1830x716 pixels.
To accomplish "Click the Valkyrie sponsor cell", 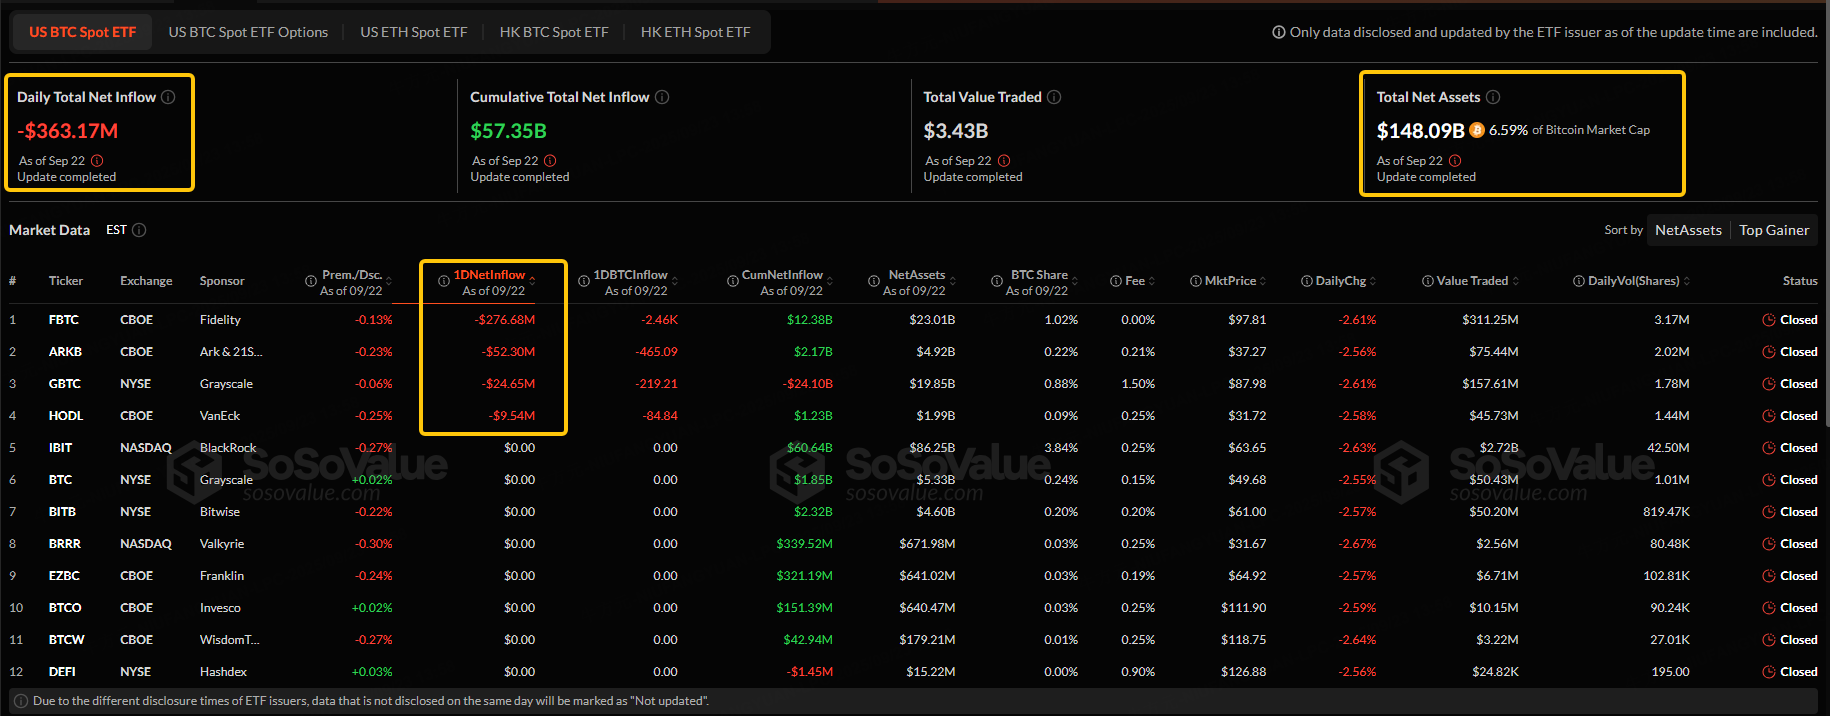I will click(222, 544).
